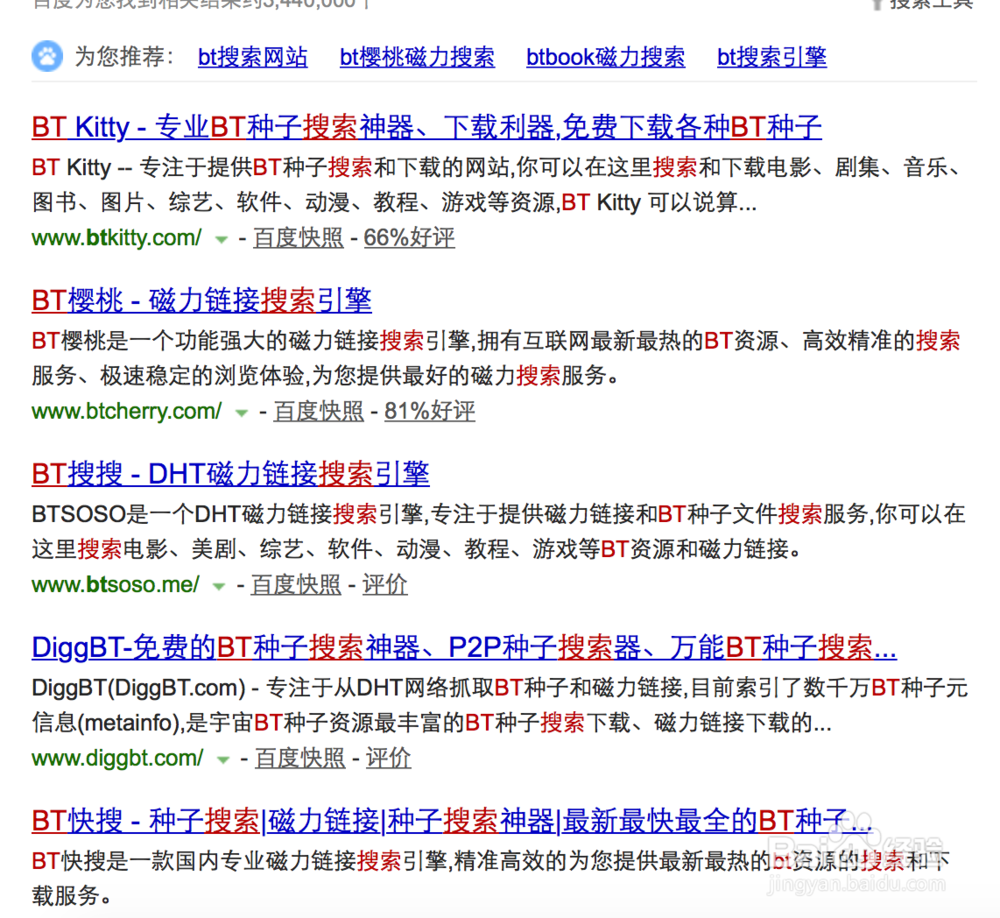Open the BT搜搜 DHT磁力链接搜索引擎 result title
Image resolution: width=1000 pixels, height=918 pixels.
pyautogui.click(x=230, y=474)
